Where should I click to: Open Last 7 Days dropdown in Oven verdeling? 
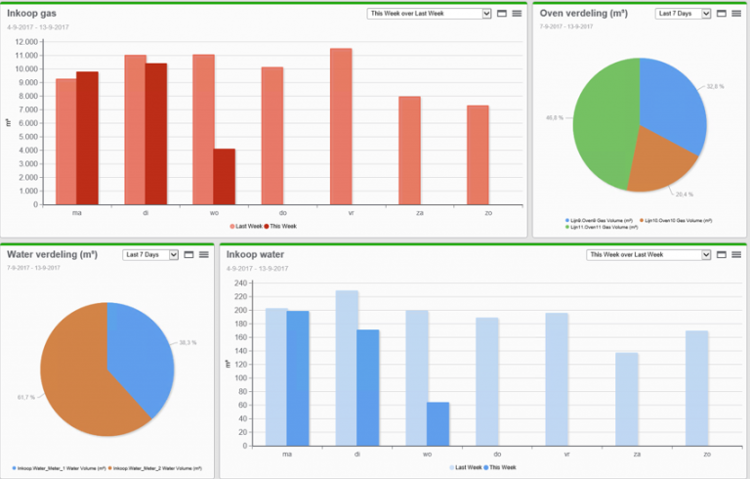683,13
